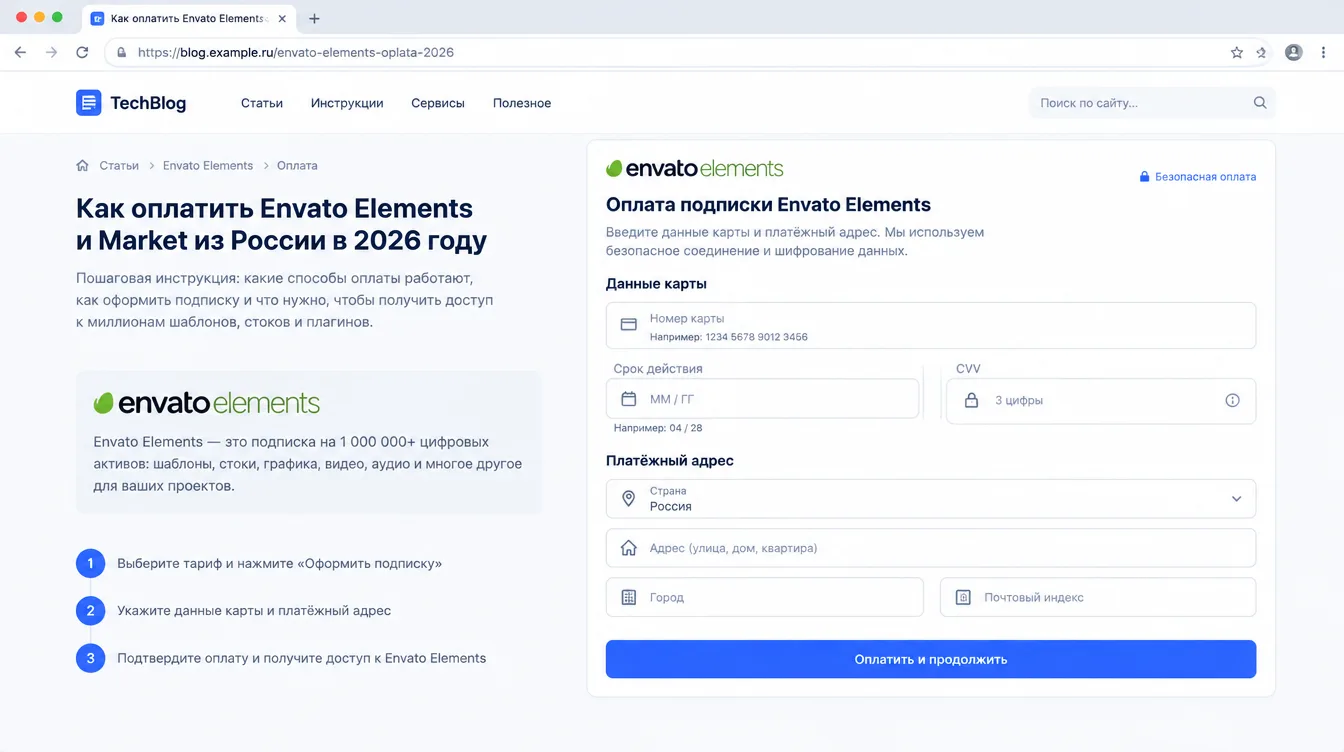Click the building icon in the Город field
Viewport: 1344px width, 752px height.
click(629, 597)
